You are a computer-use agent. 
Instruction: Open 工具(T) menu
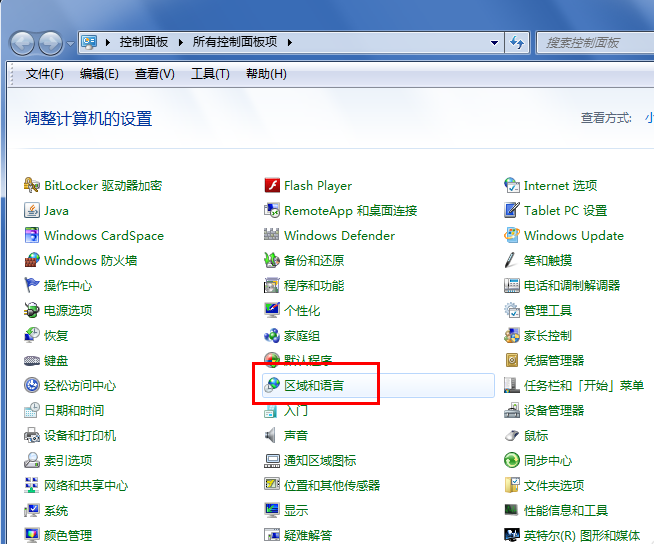click(x=210, y=74)
